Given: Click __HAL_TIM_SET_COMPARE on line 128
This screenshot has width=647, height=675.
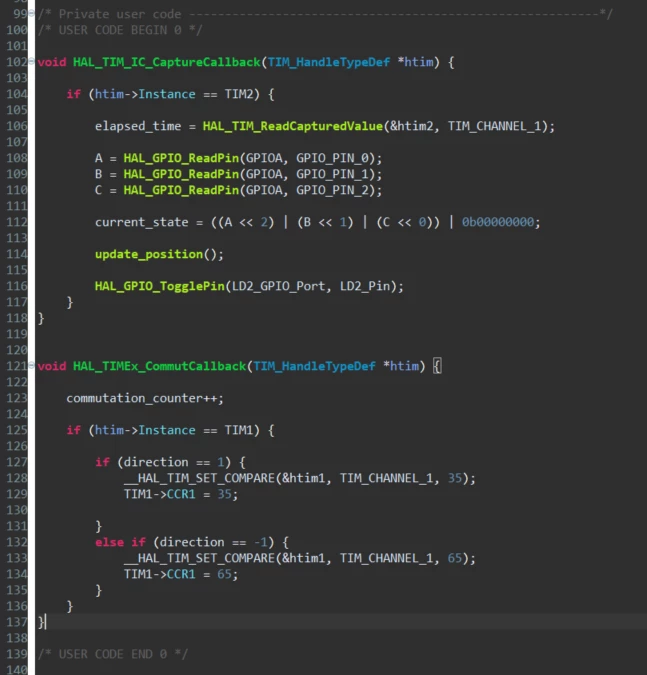Looking at the screenshot, I should (x=199, y=478).
